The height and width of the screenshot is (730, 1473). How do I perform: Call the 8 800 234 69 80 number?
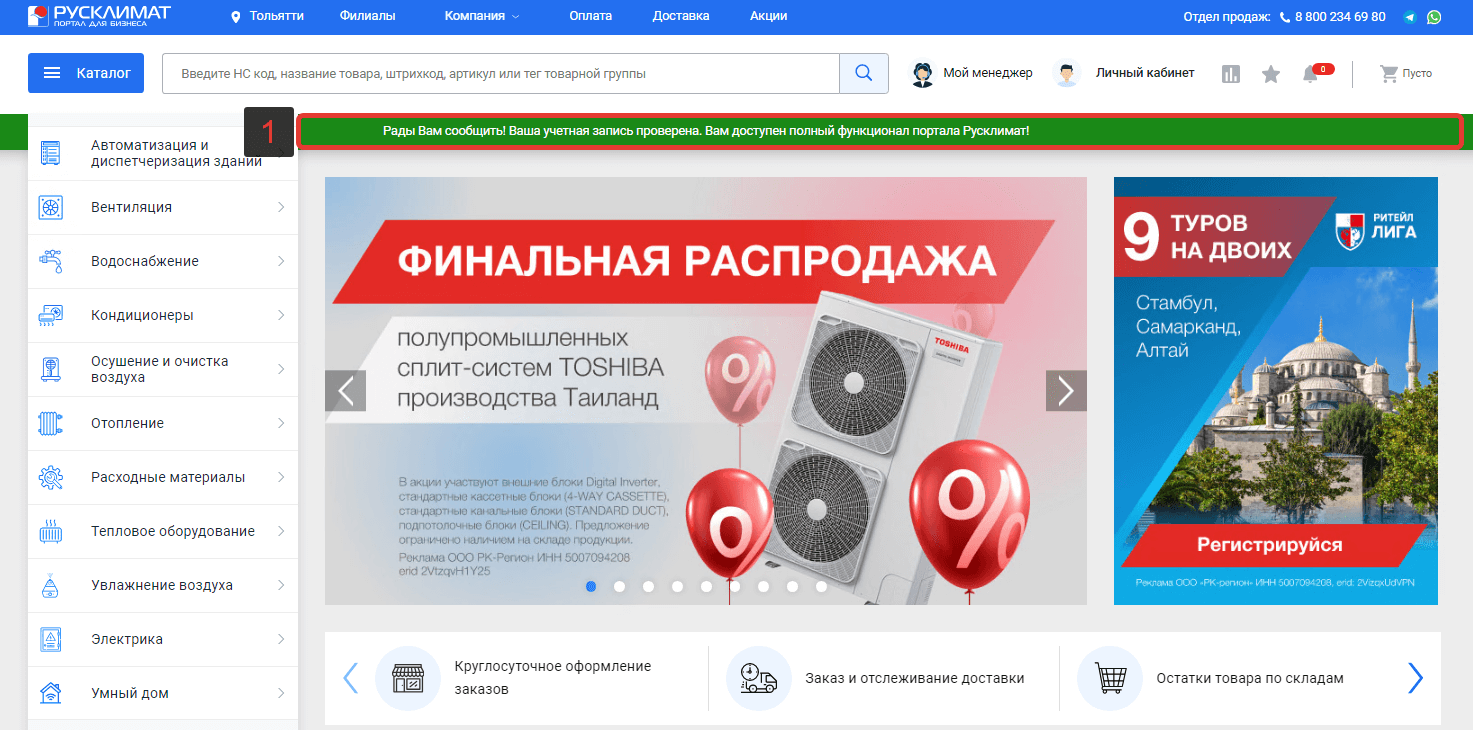(x=1340, y=17)
